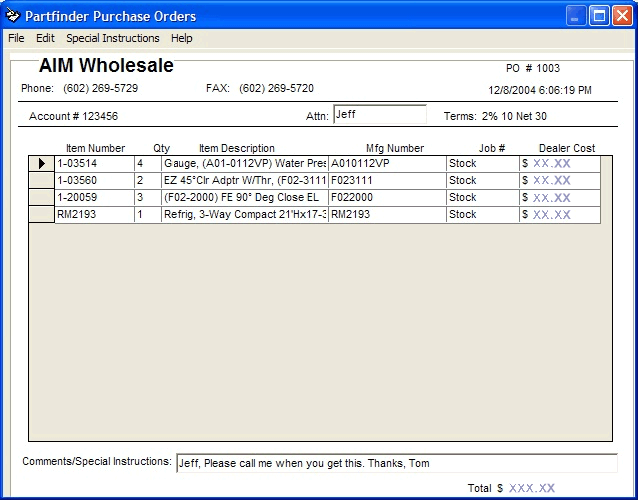Click the Dealer Cost column header

click(567, 148)
